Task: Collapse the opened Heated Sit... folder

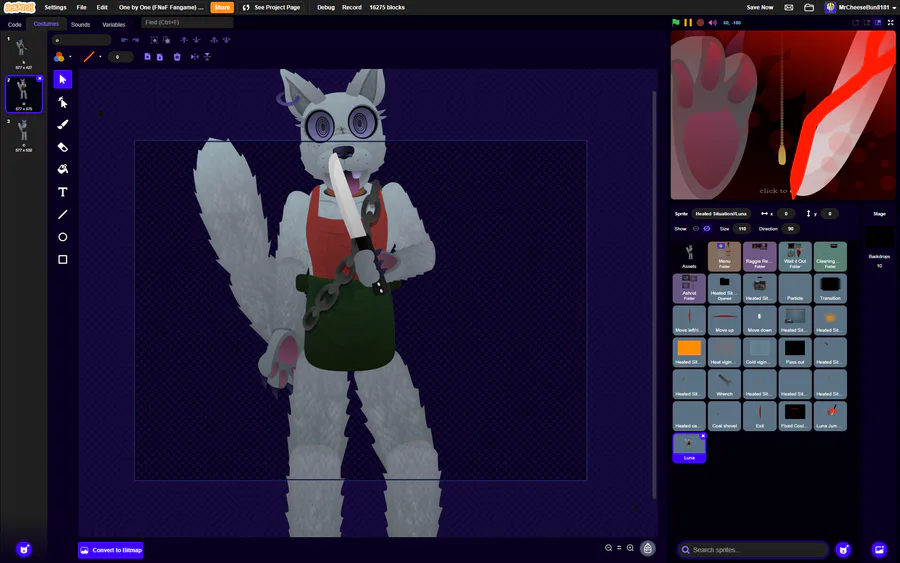Action: point(724,288)
